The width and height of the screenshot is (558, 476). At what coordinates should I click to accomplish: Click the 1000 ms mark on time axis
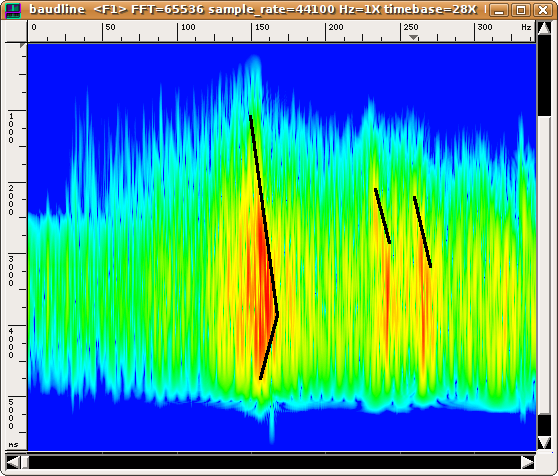coord(11,128)
